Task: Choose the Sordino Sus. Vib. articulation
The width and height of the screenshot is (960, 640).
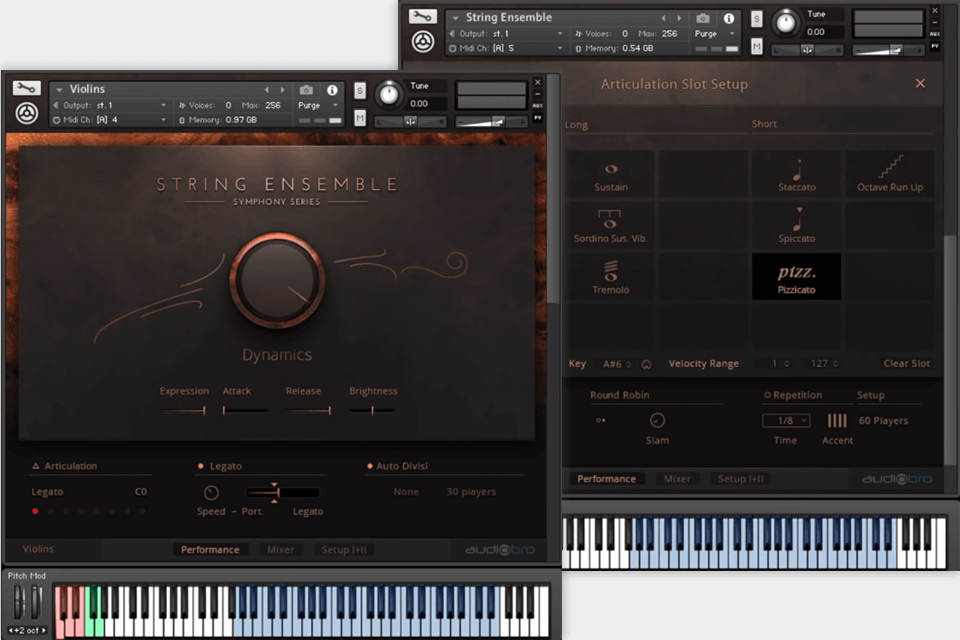Action: click(609, 225)
